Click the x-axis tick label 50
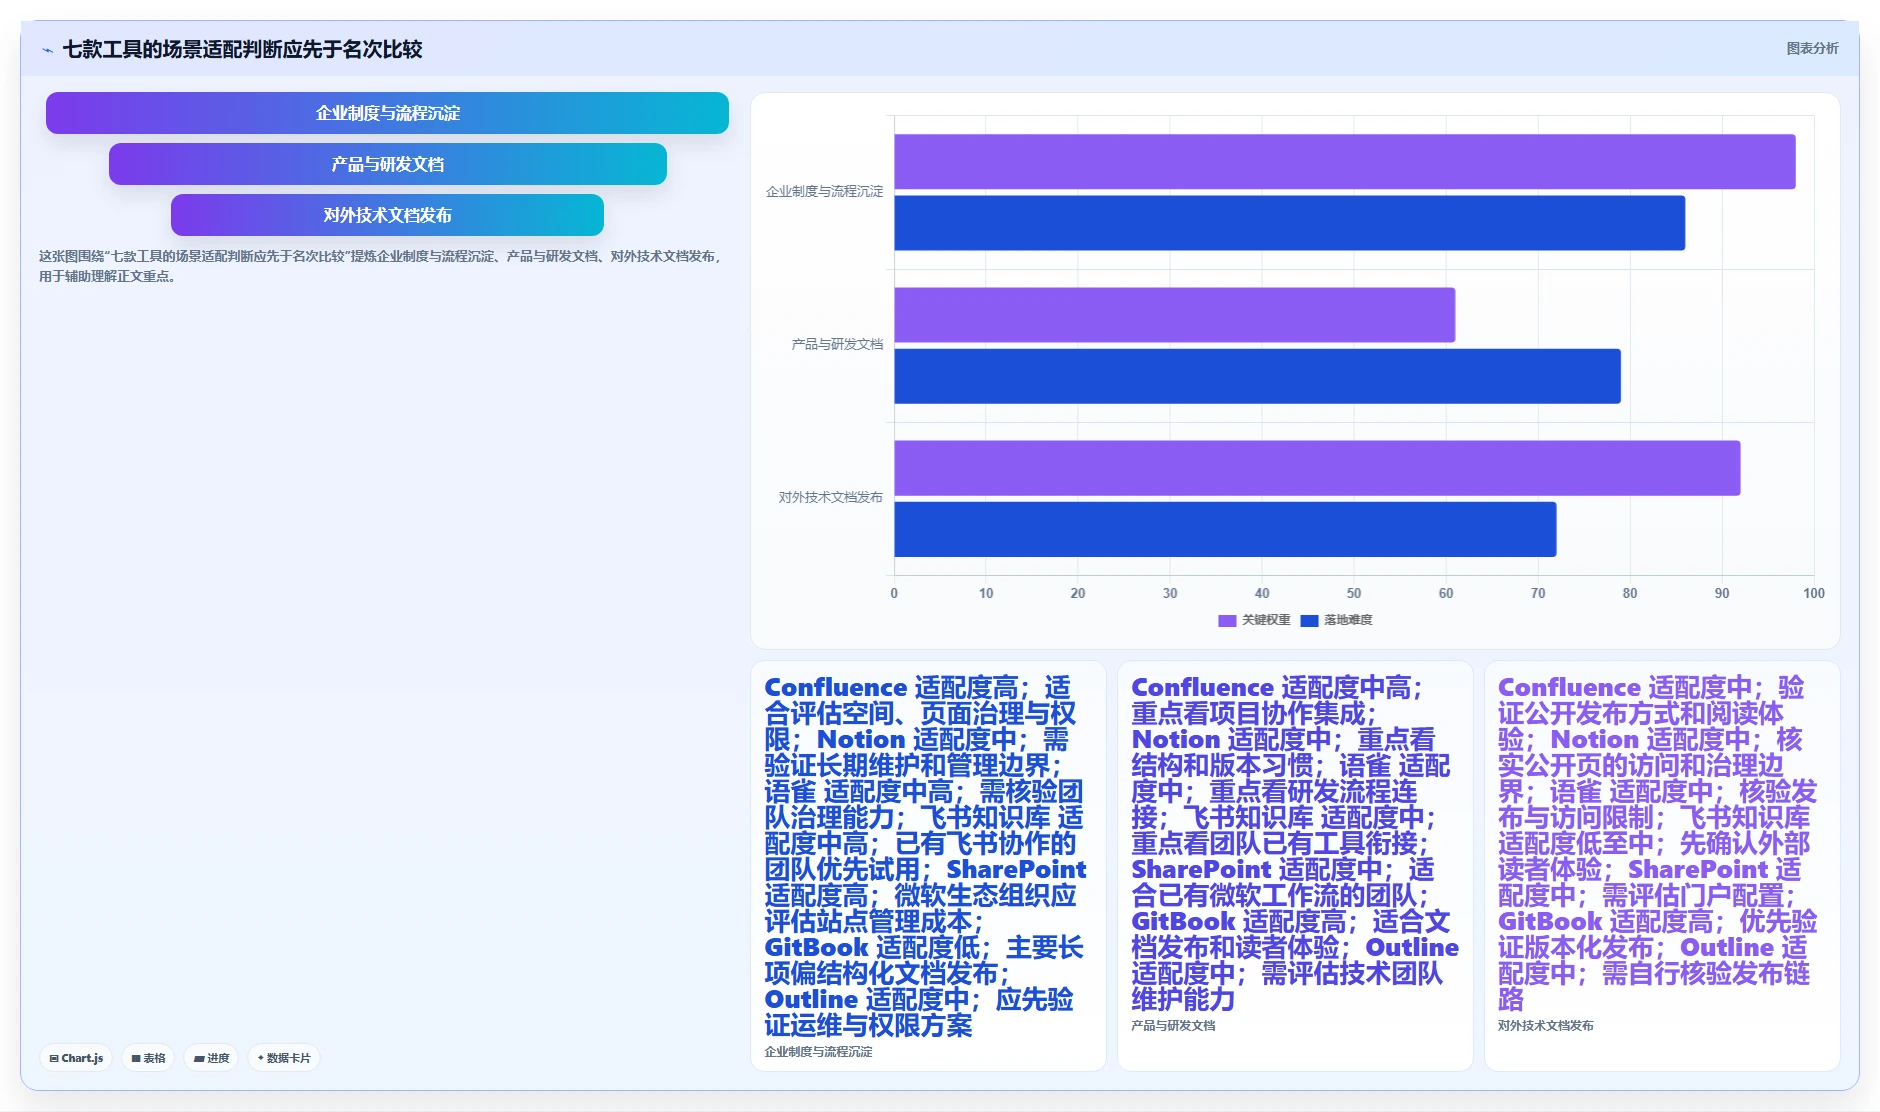Viewport: 1880px width, 1112px height. [1354, 593]
